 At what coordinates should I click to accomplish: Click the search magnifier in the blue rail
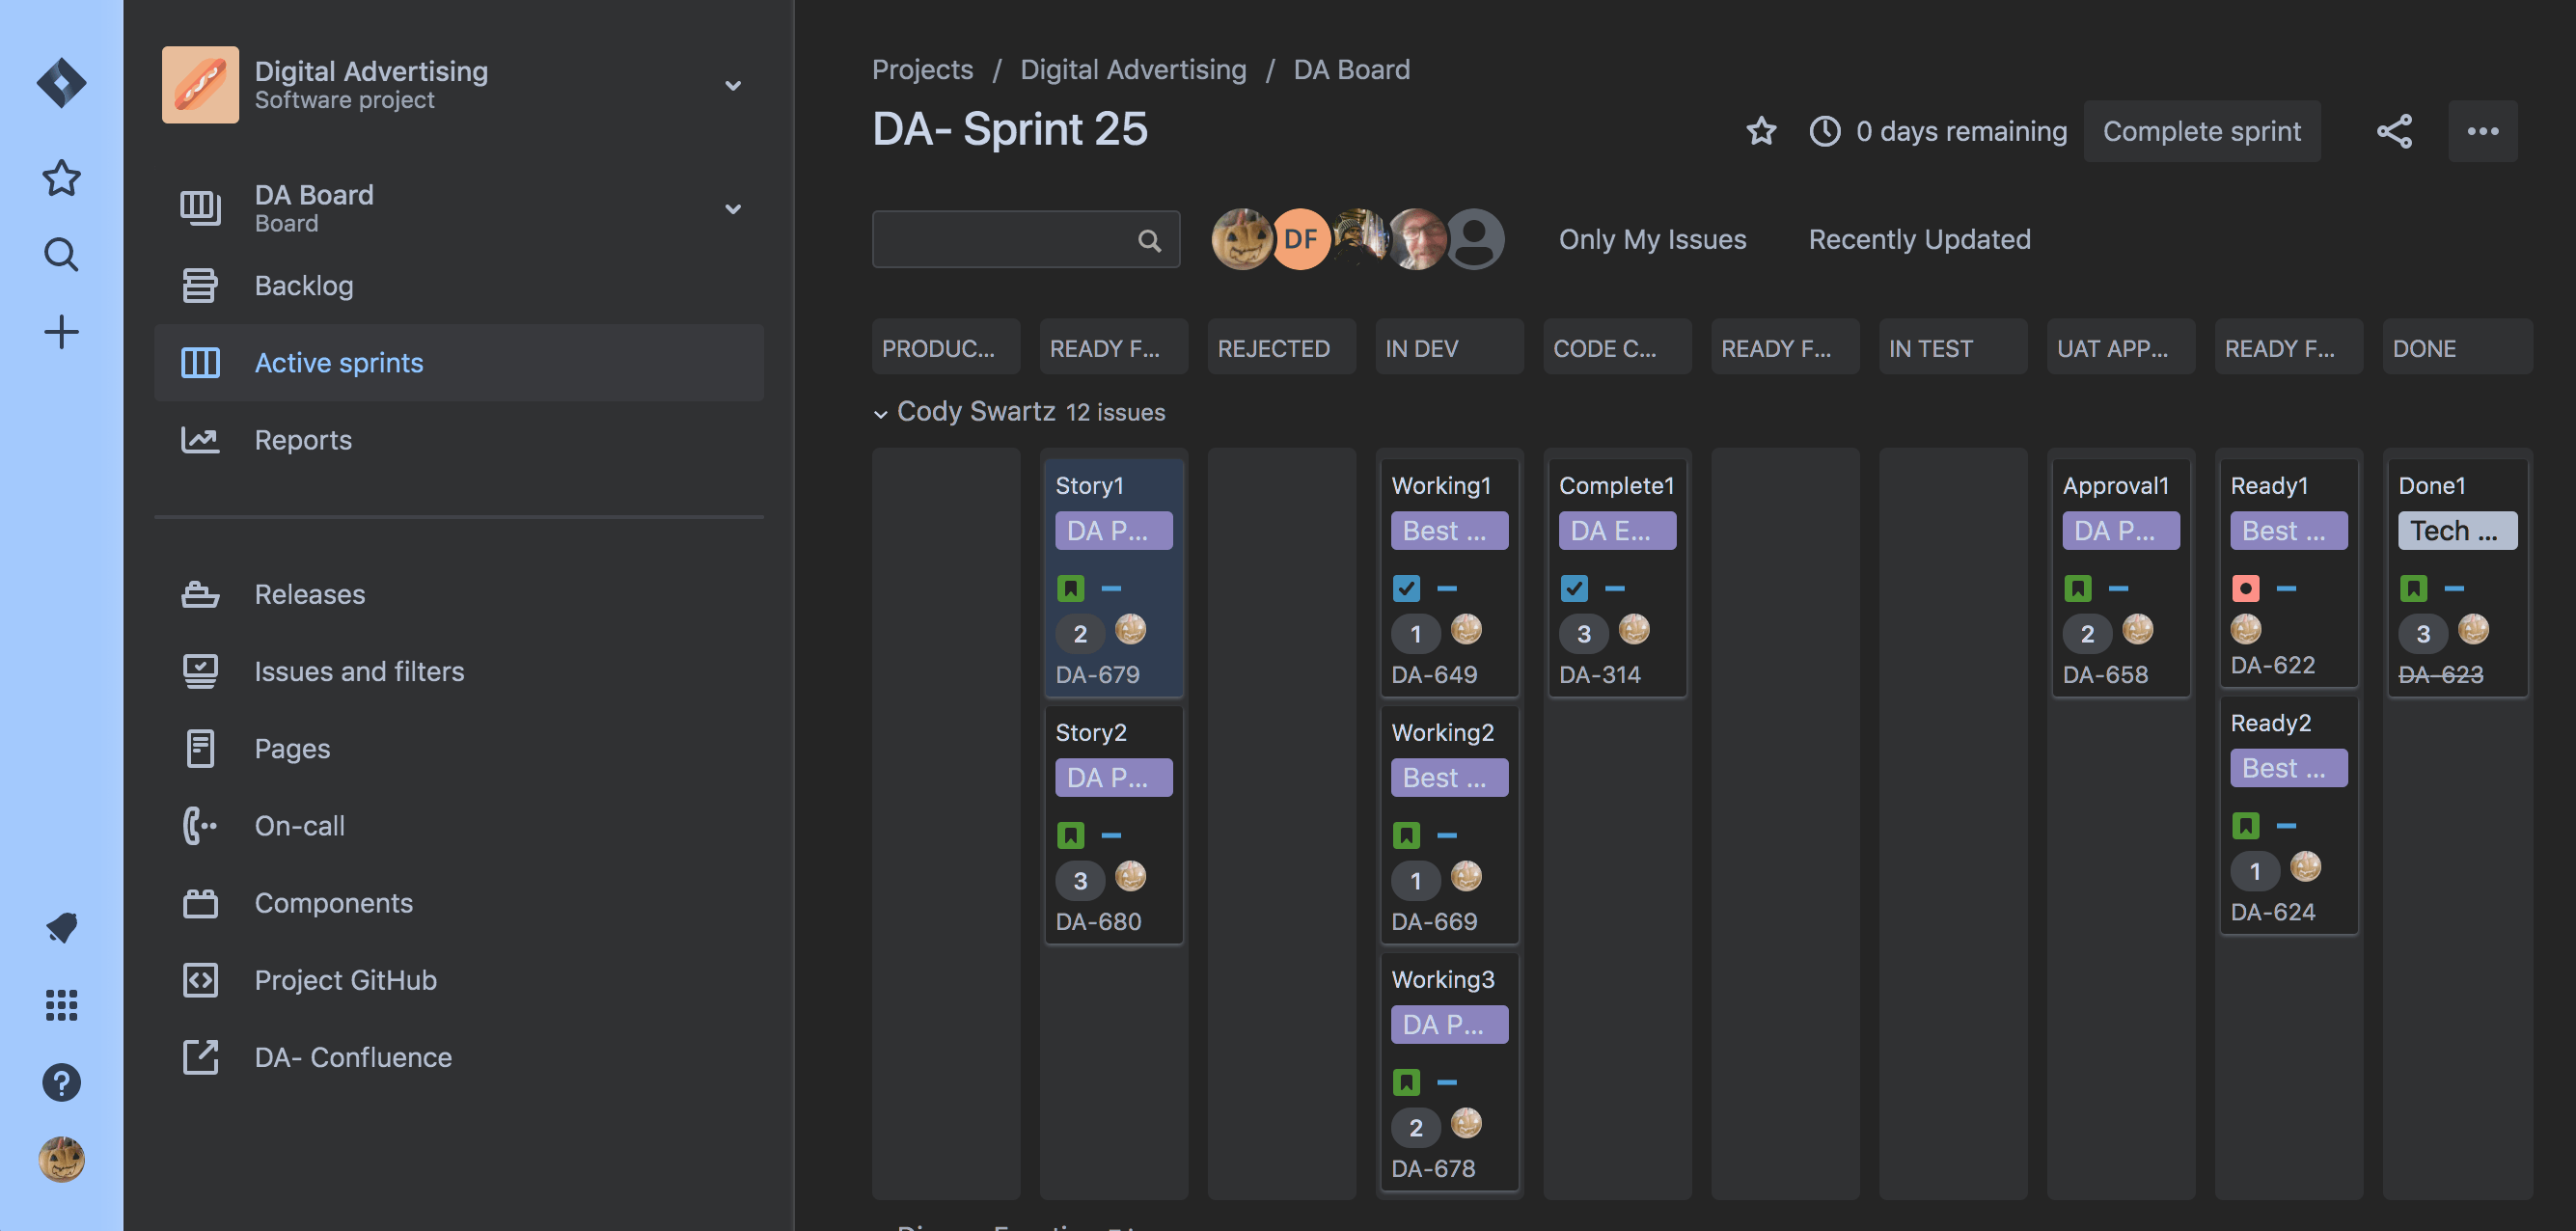(61, 255)
